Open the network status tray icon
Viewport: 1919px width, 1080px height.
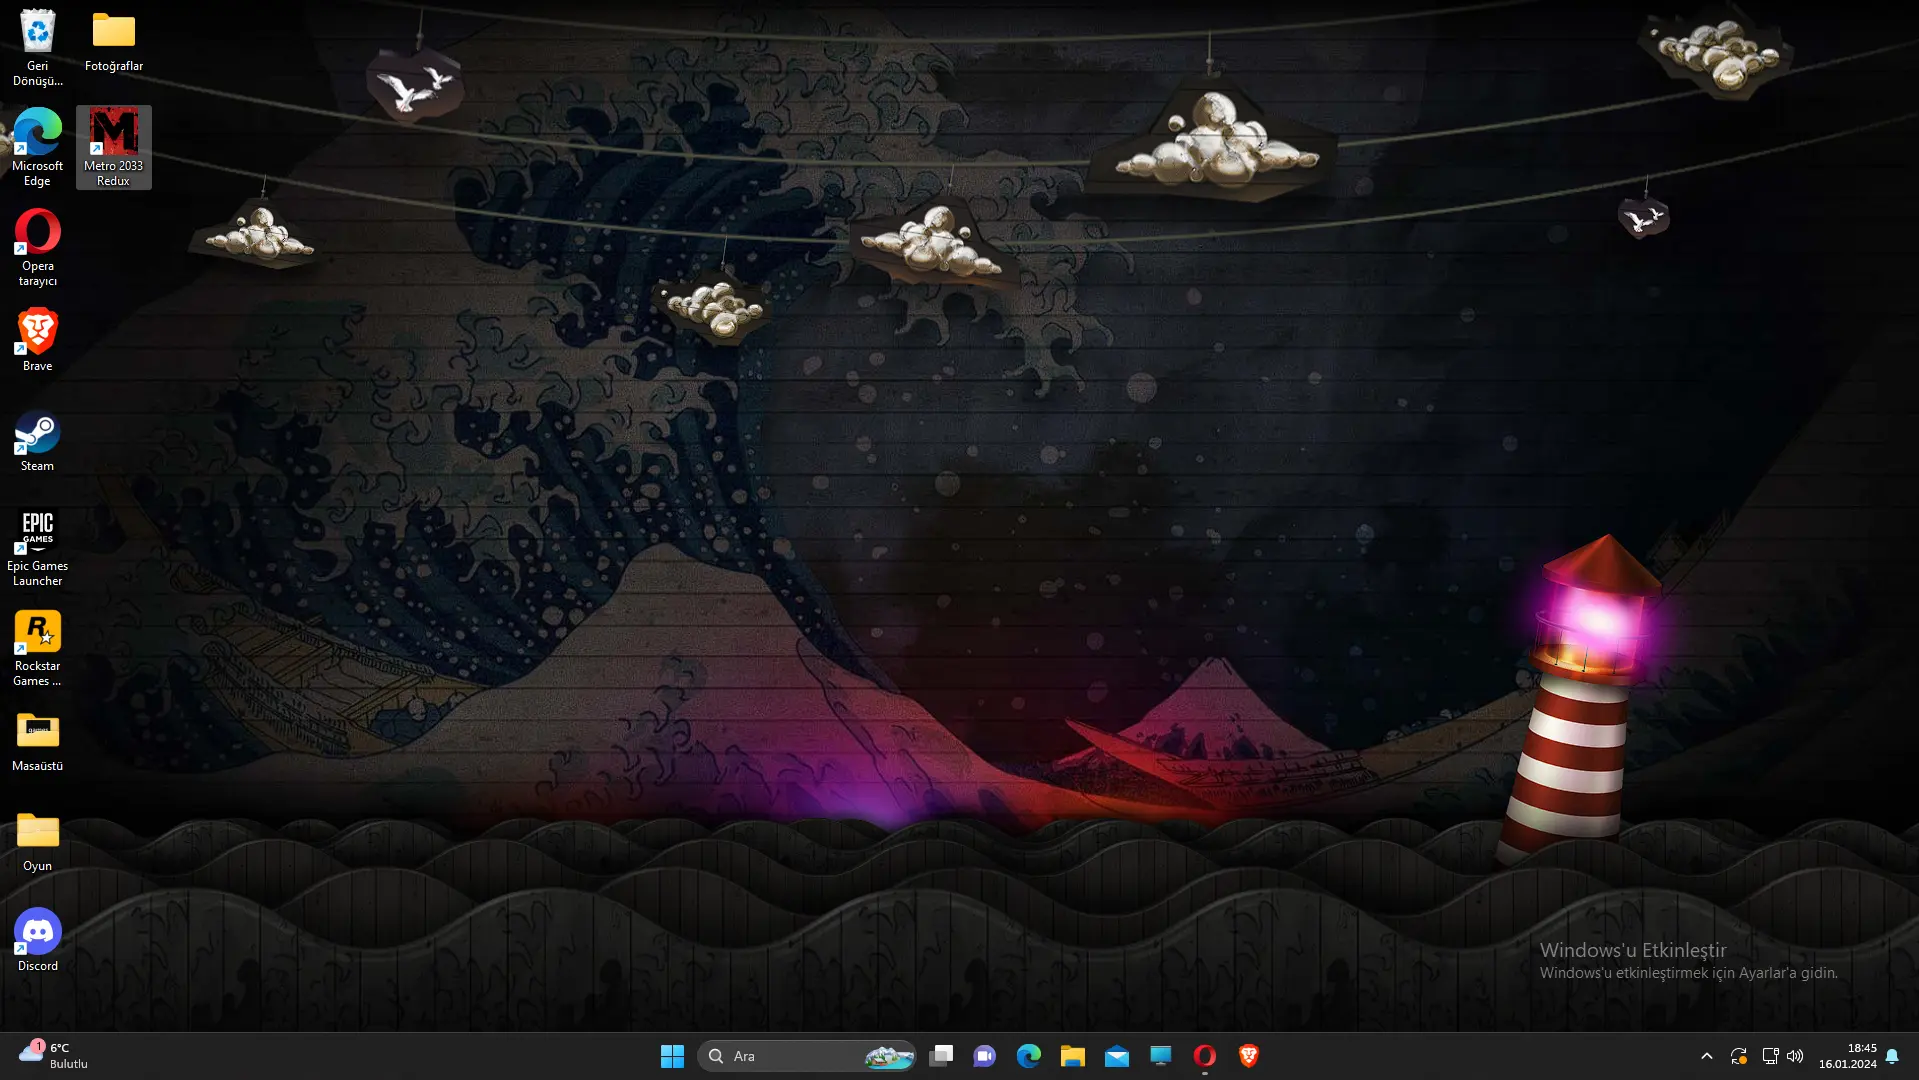(1770, 1056)
